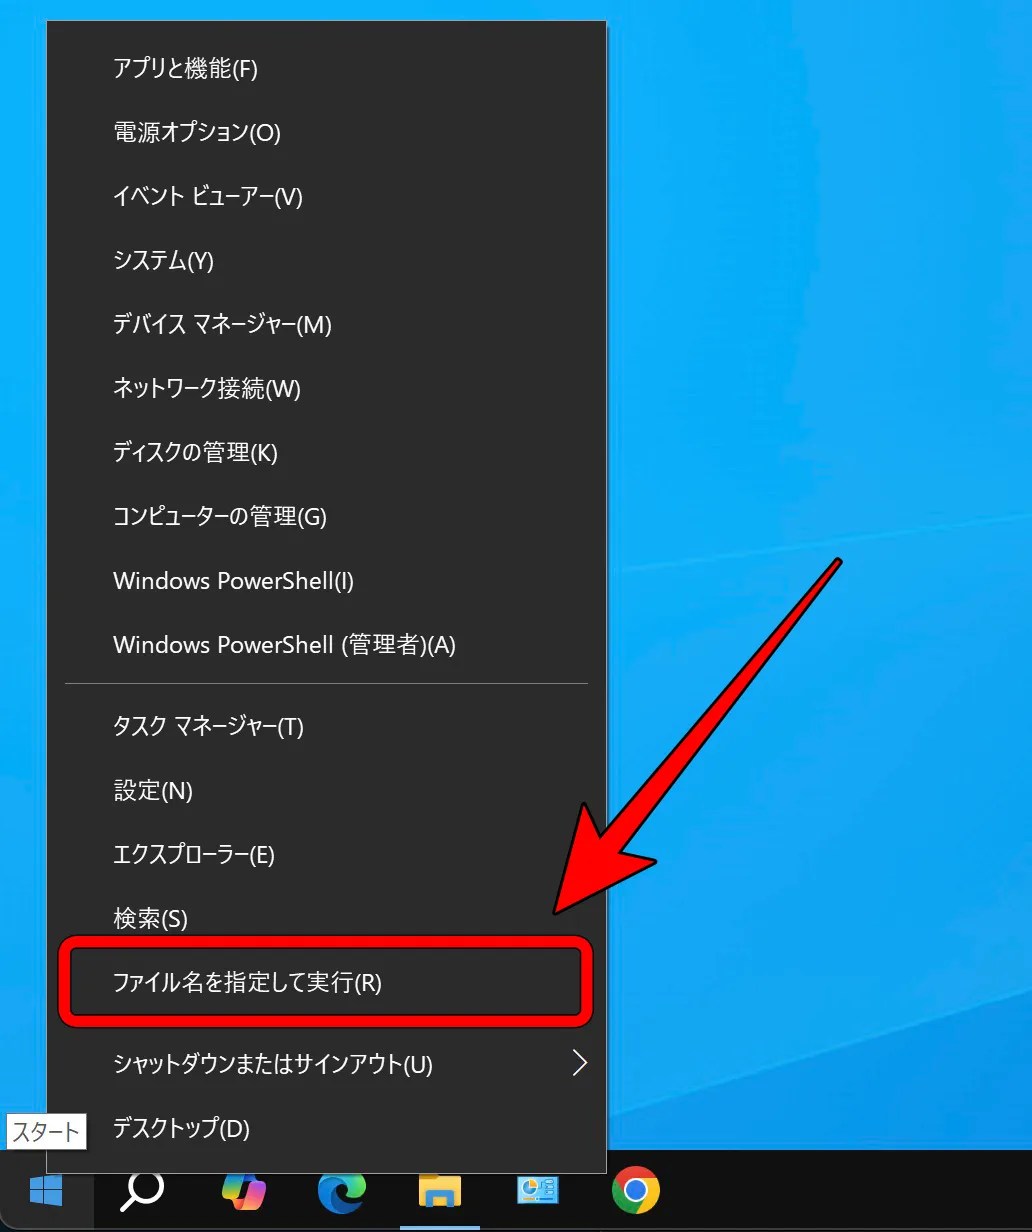The image size is (1032, 1232).
Task: Open taskbar search magnifier icon
Action: coord(143,1190)
